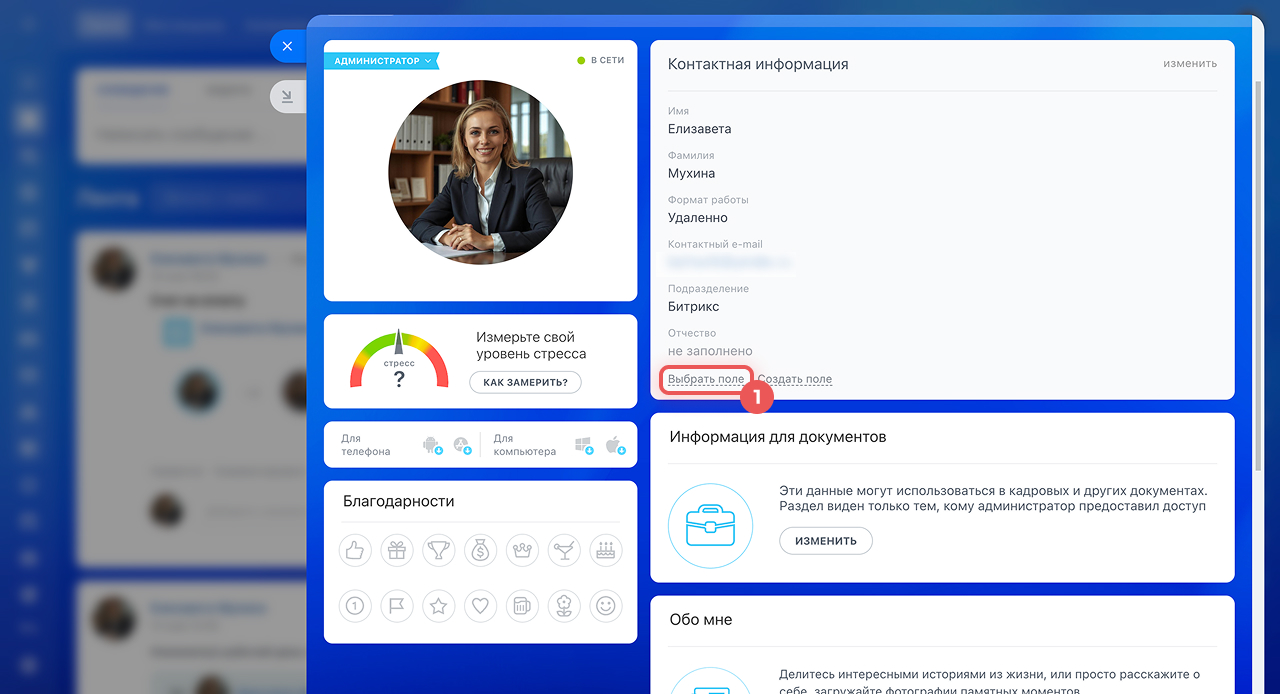Click the Для компьютера label
This screenshot has height=694, width=1280.
(x=524, y=445)
